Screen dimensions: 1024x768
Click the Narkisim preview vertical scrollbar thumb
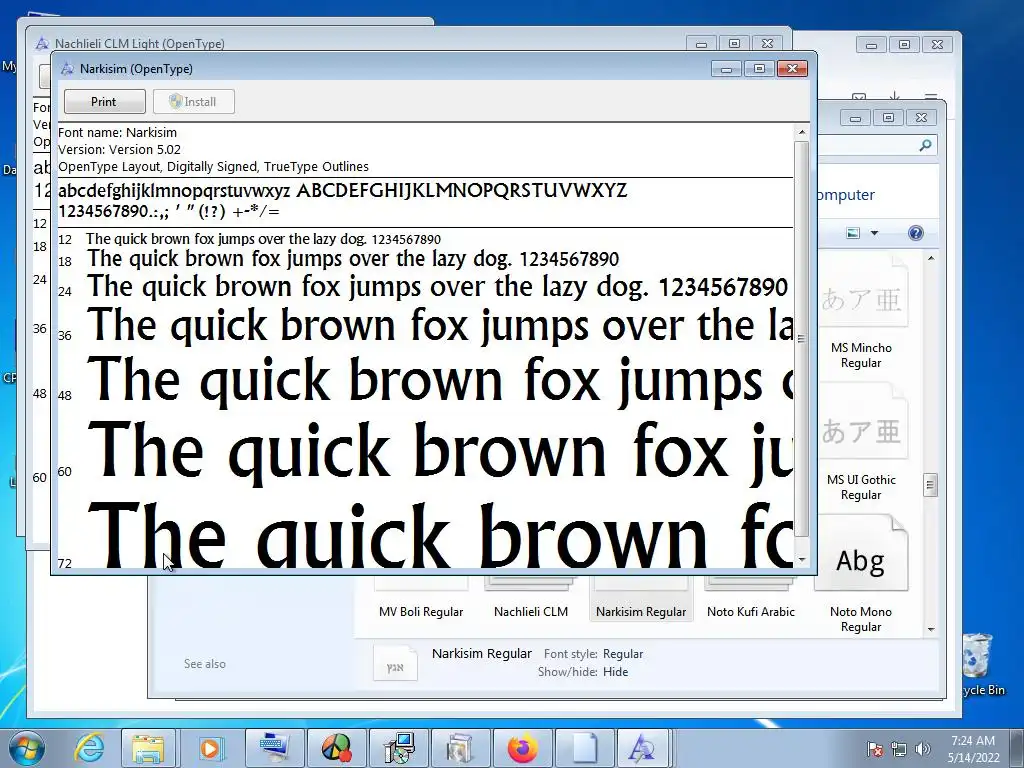pyautogui.click(x=801, y=338)
